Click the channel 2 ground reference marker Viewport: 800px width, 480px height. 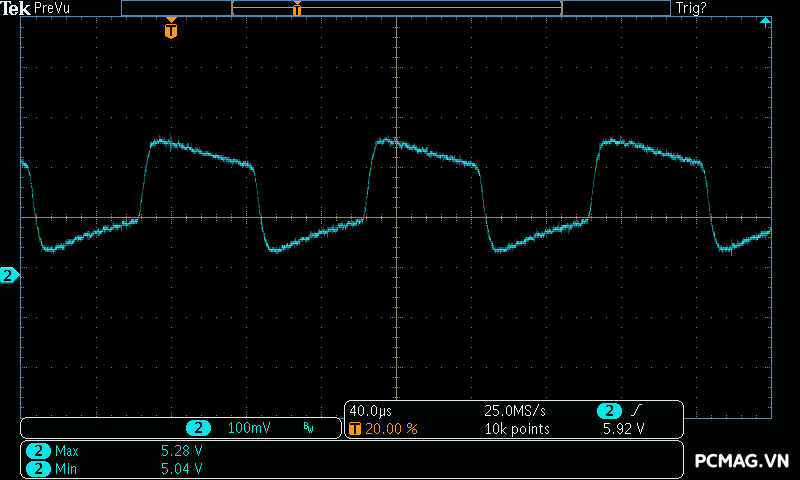coord(9,275)
